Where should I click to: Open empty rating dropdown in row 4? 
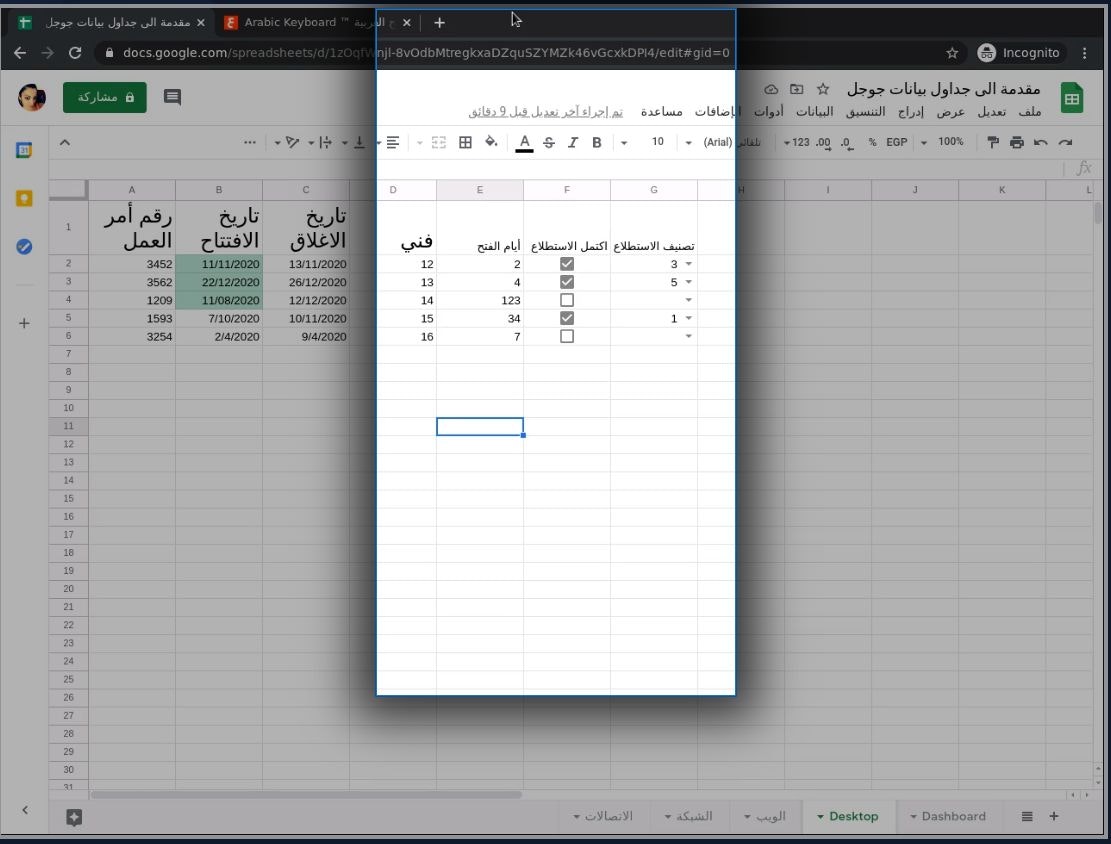point(688,300)
